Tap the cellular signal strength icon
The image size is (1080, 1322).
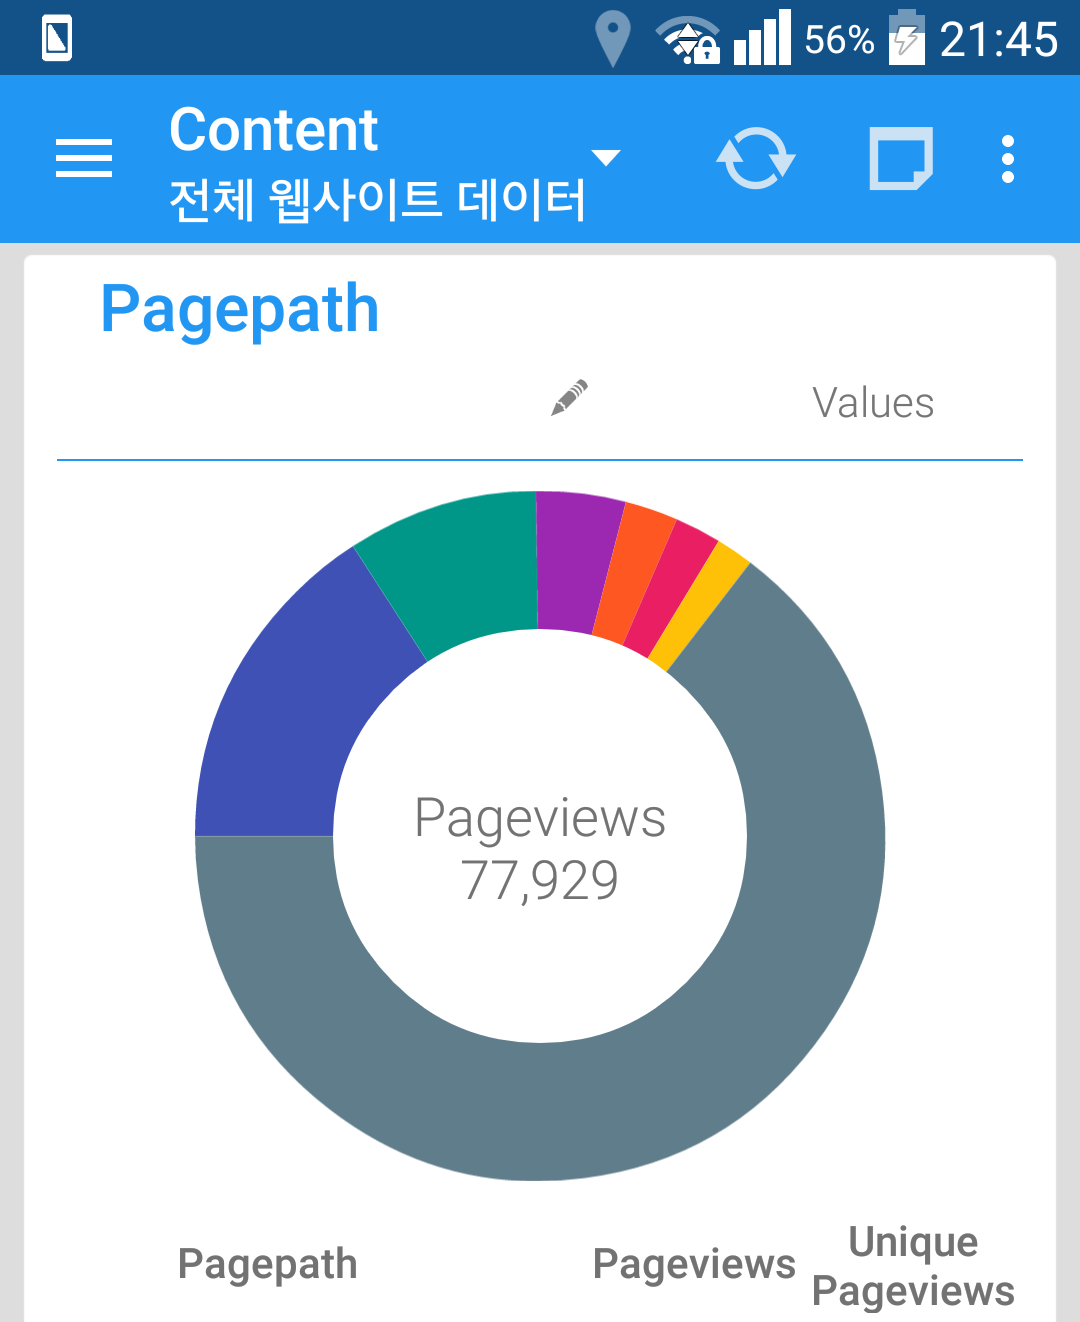coord(762,38)
